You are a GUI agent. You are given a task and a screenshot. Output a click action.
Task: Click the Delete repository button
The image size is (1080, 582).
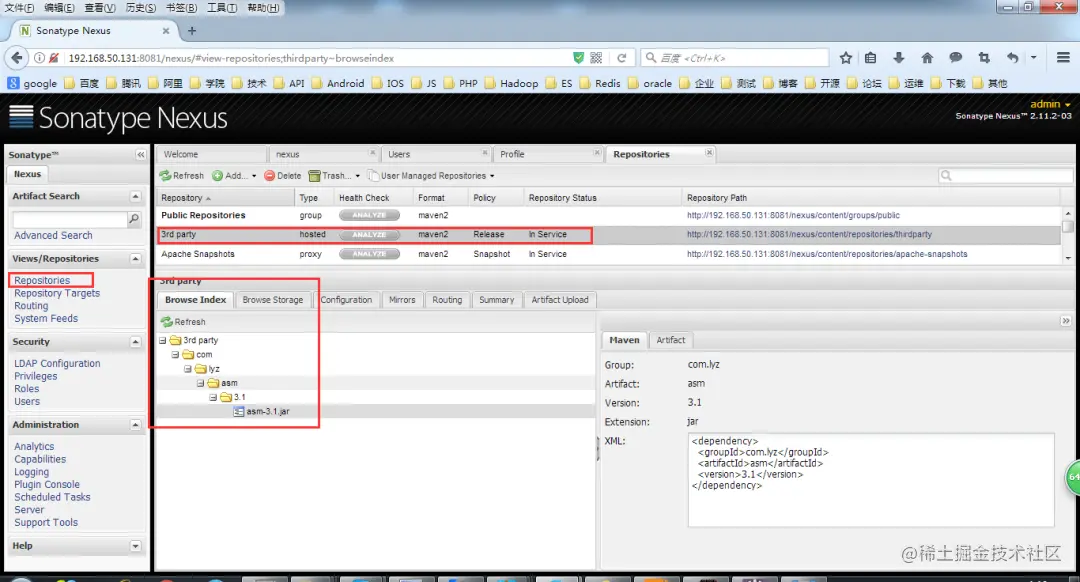coord(282,176)
